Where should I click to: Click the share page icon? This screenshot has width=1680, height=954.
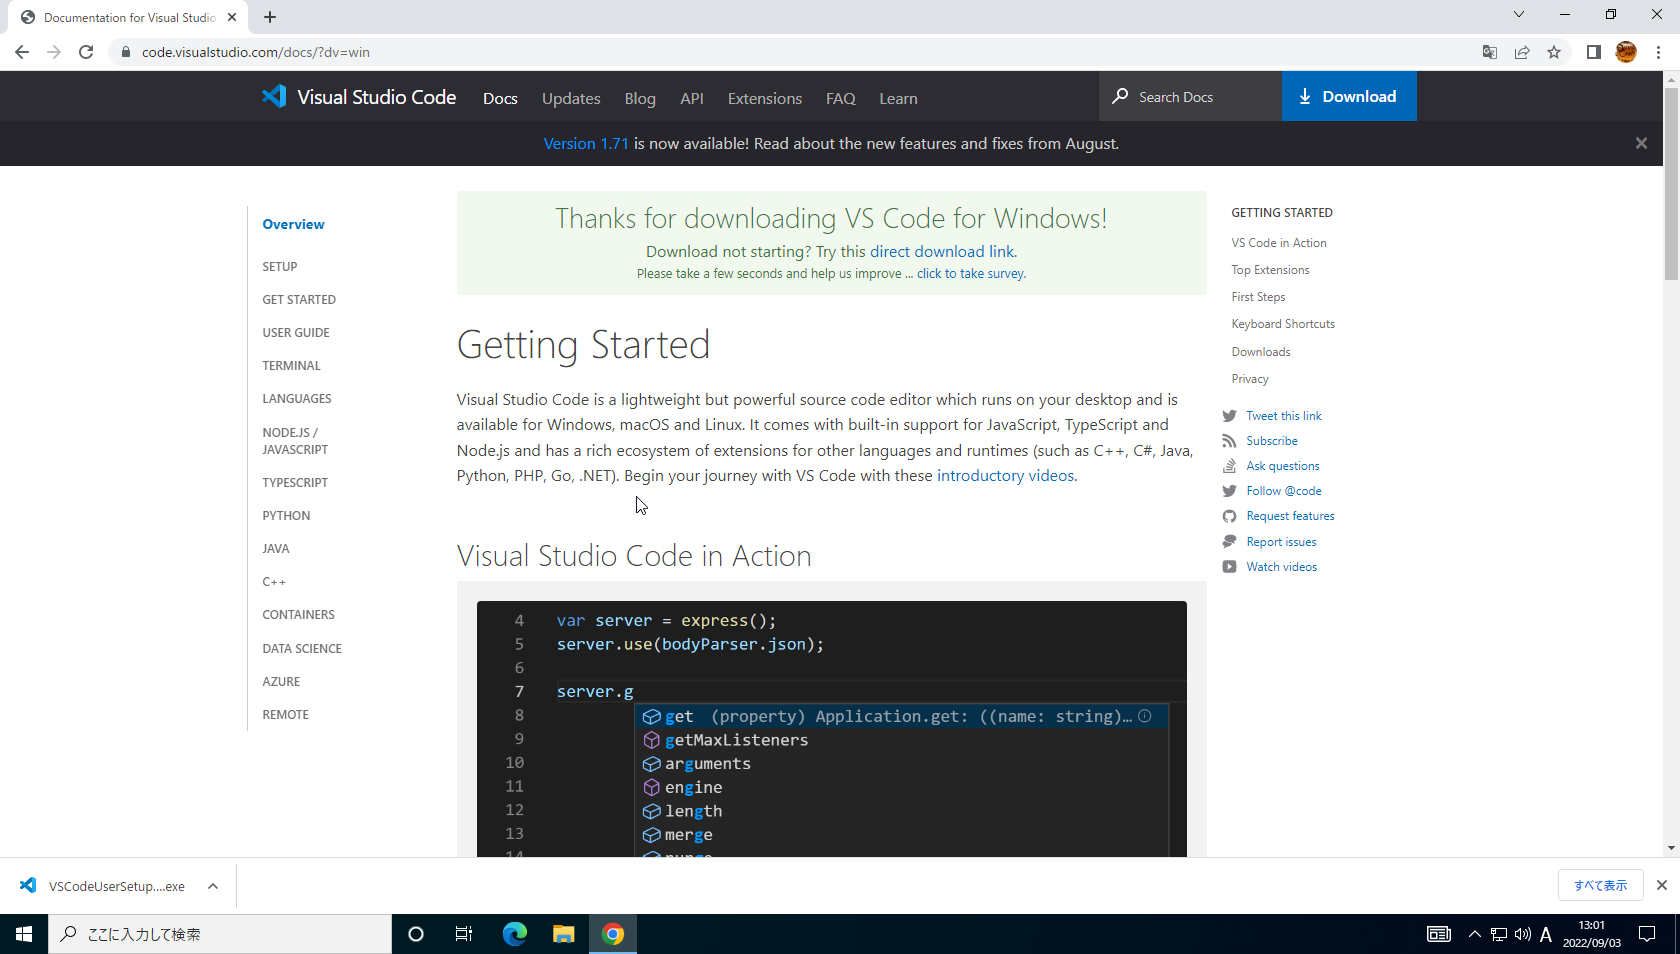(1522, 52)
